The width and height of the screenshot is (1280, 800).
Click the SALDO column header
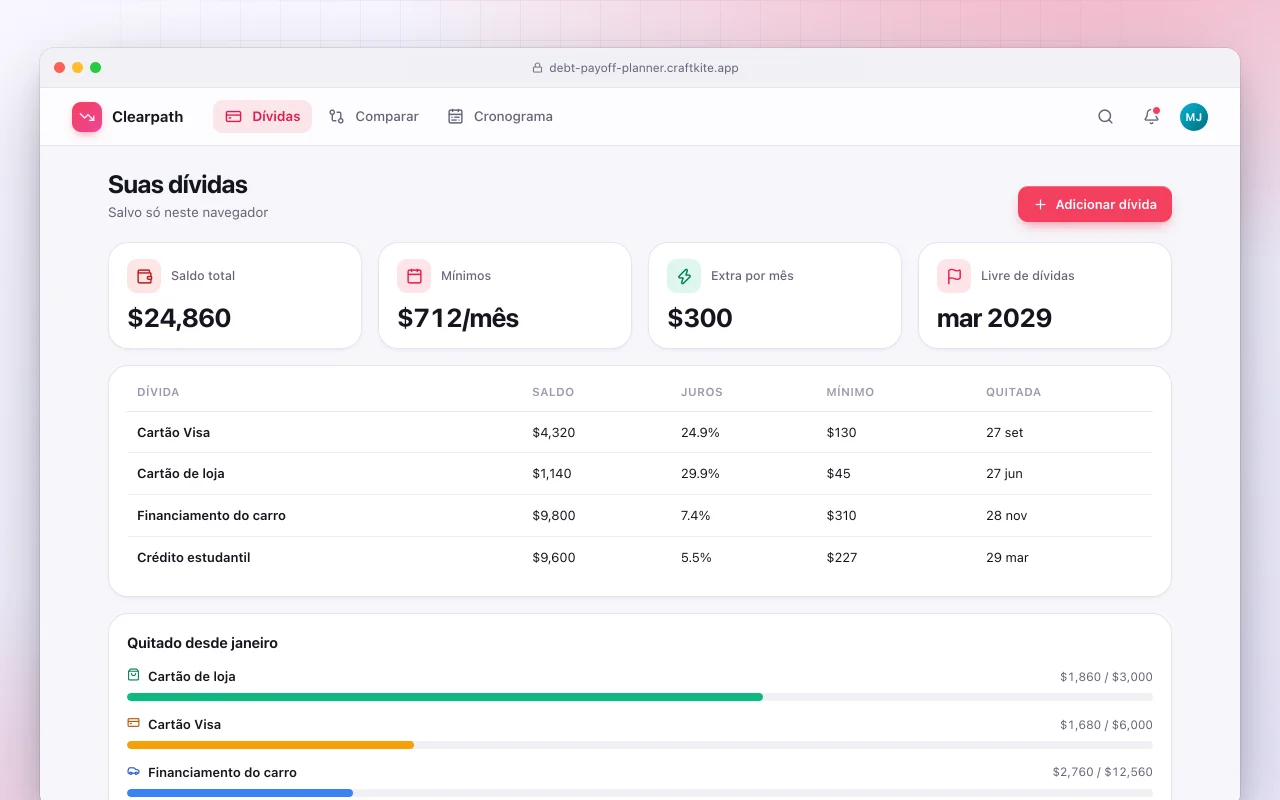pyautogui.click(x=553, y=392)
